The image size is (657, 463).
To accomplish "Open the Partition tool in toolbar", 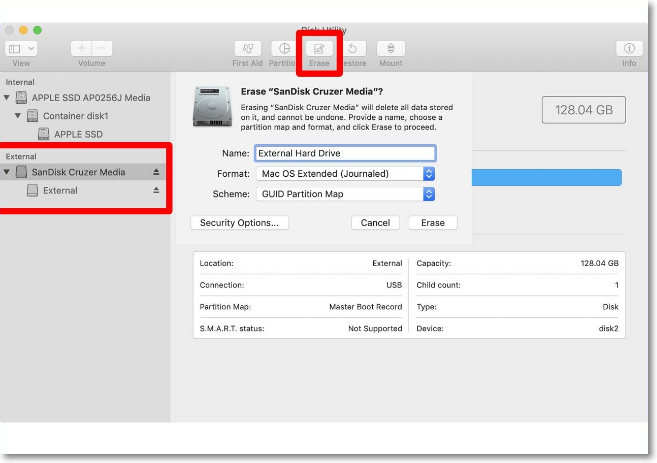I will click(284, 49).
